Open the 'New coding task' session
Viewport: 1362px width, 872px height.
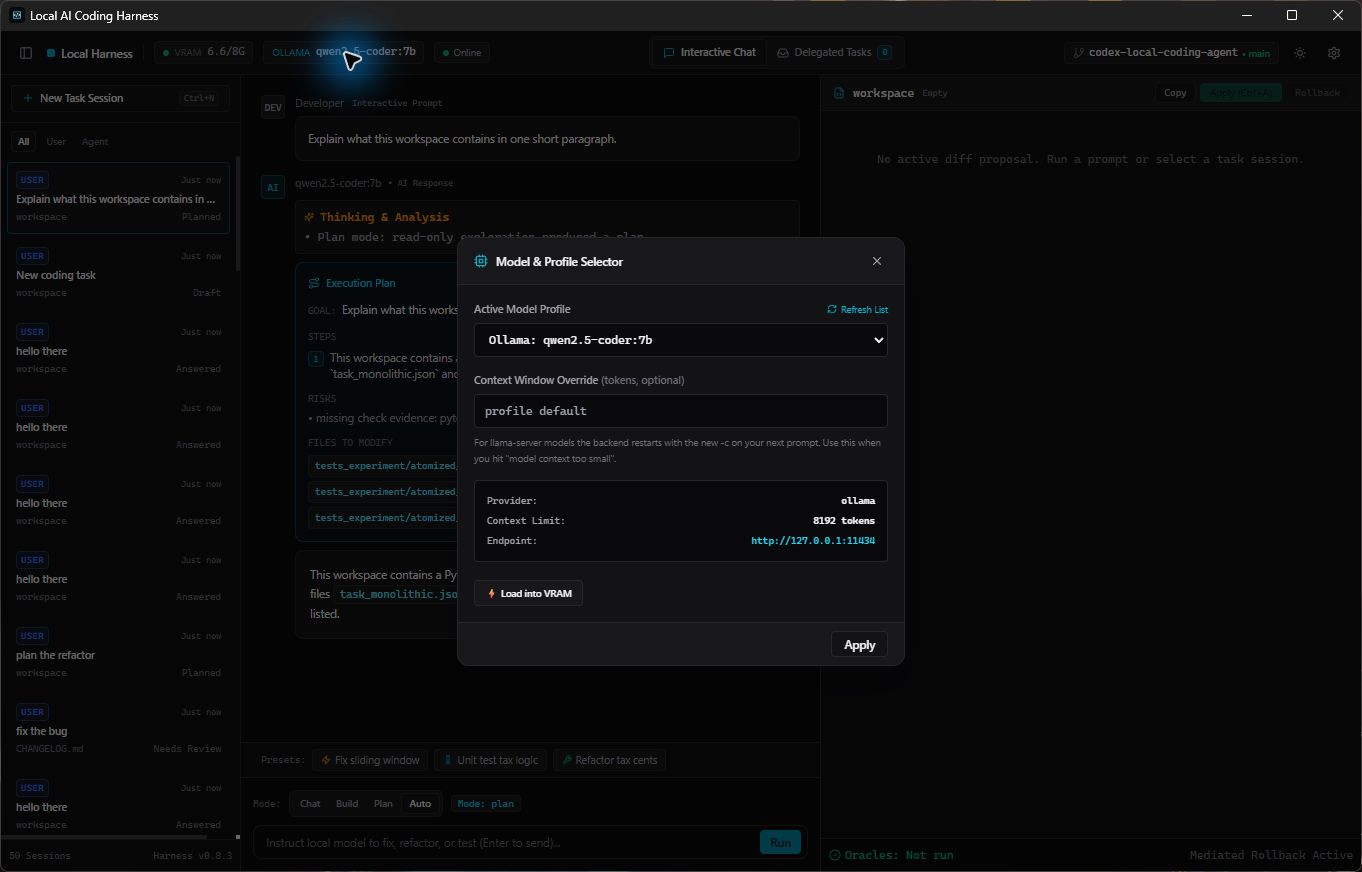[118, 274]
